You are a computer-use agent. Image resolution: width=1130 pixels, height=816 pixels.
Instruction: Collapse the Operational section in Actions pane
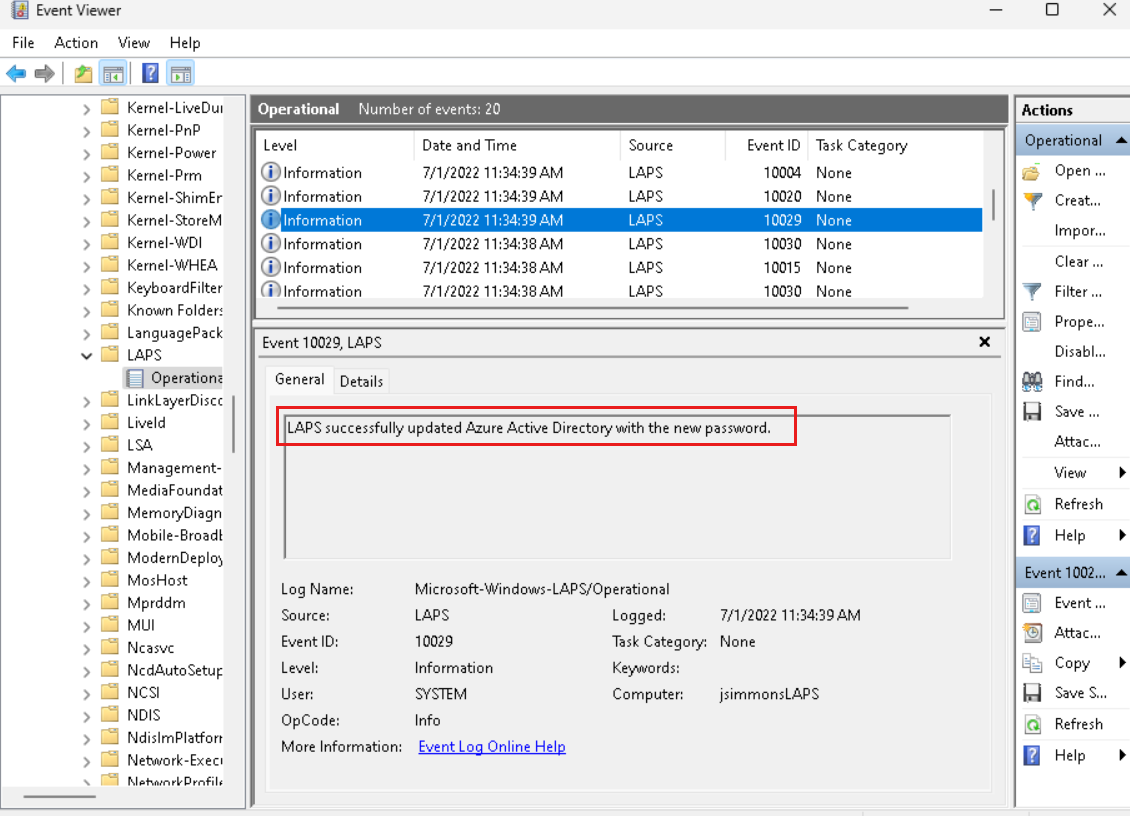coord(1122,140)
